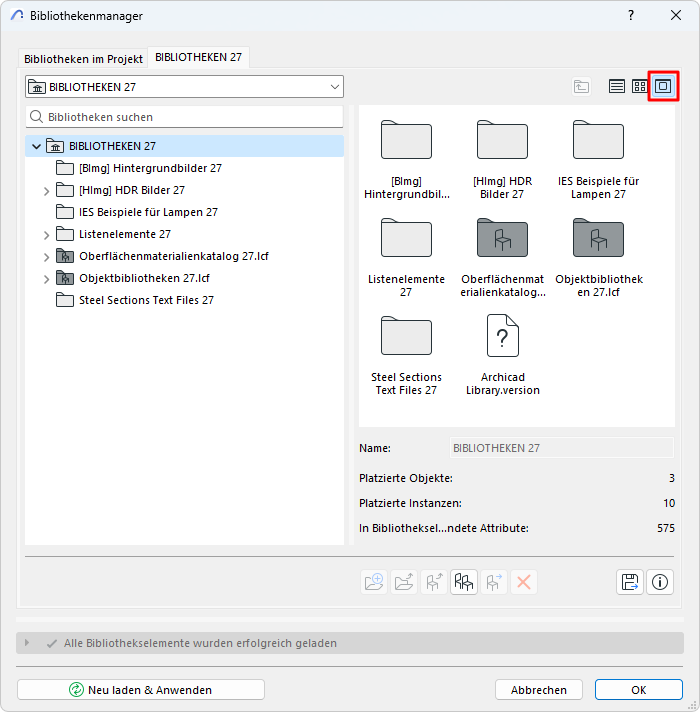Expand the library load status bar
Viewport: 700px width, 712px height.
coord(27,643)
